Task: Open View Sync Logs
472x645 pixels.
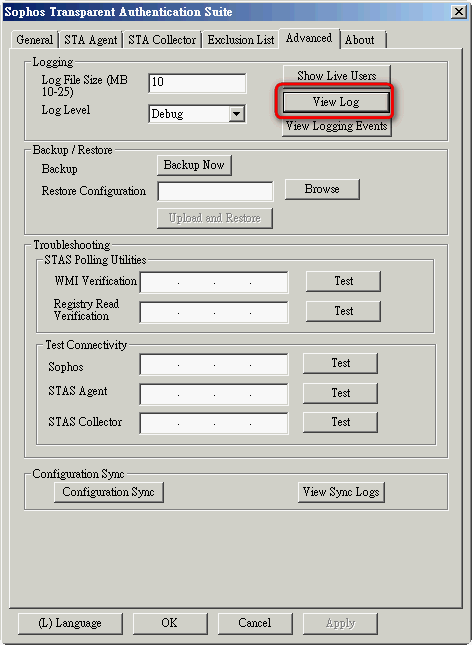Action: pyautogui.click(x=341, y=492)
